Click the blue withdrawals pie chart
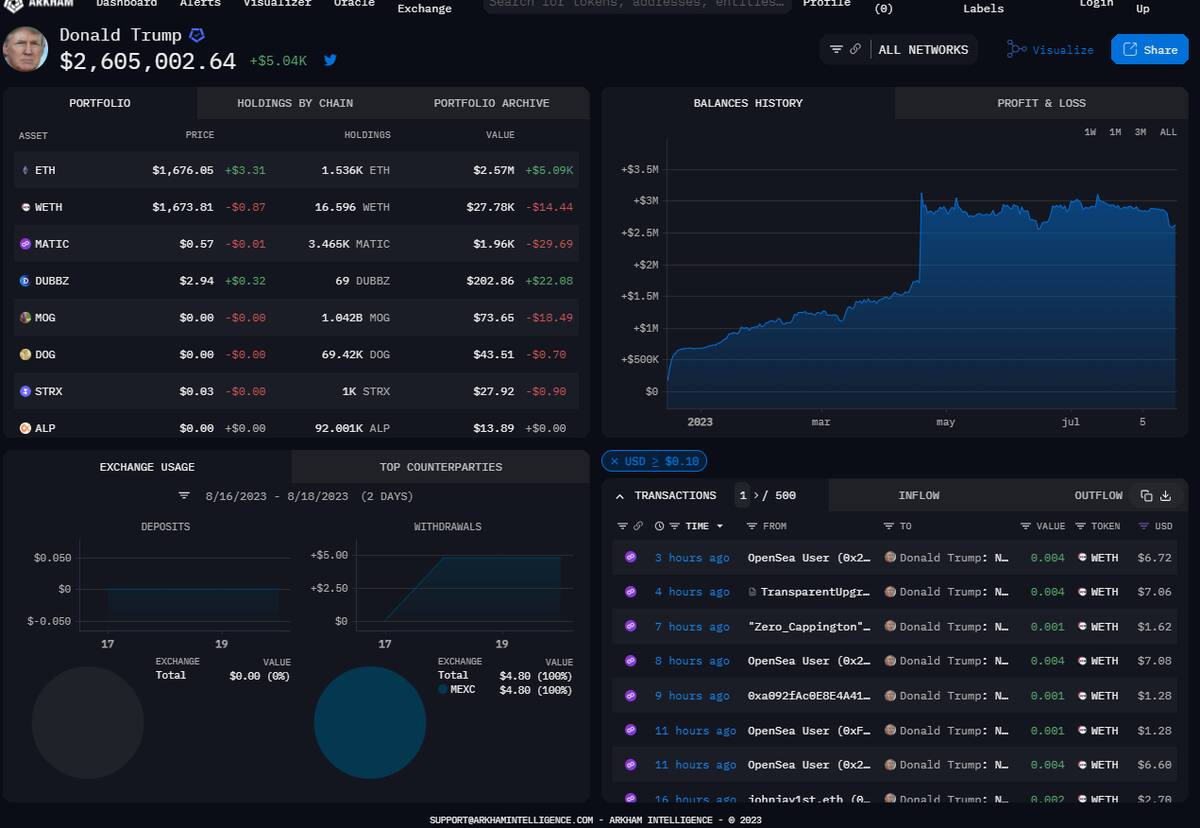Screen dimensions: 1200x828 pos(370,722)
